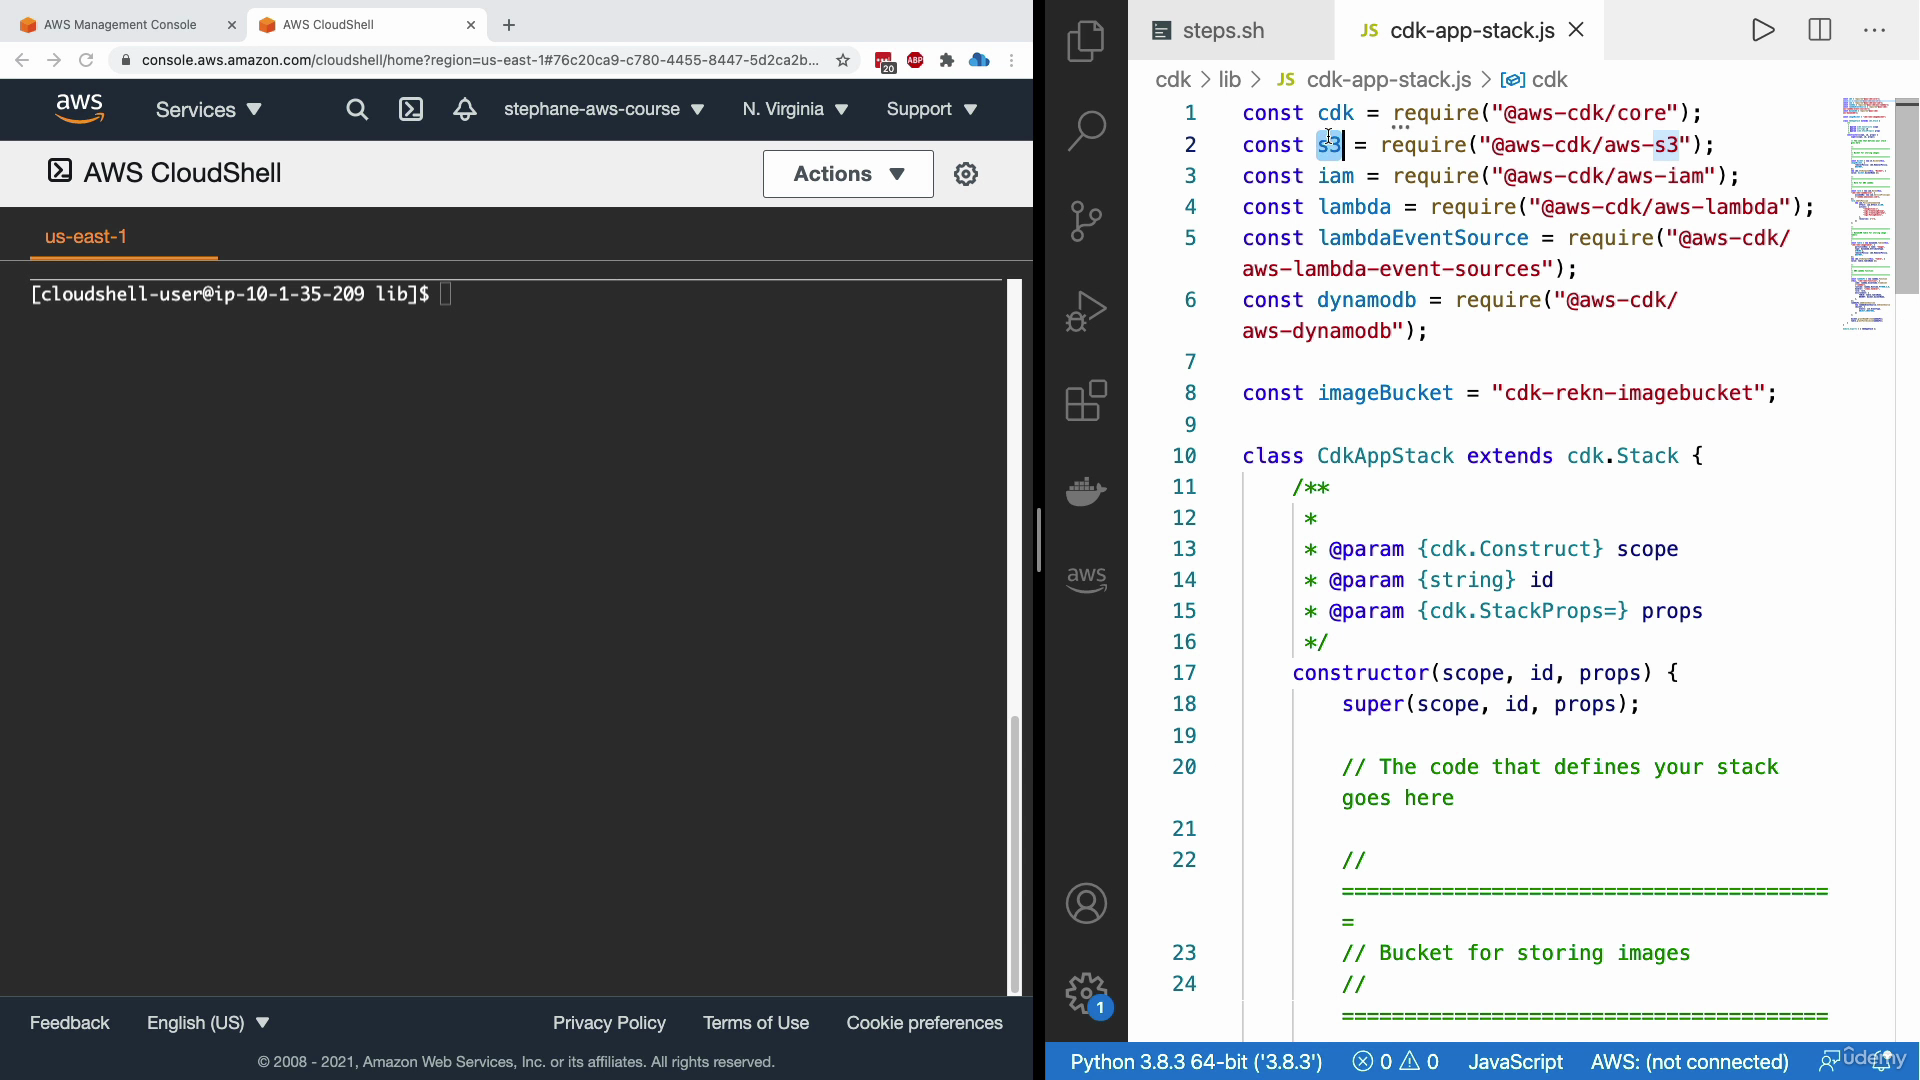This screenshot has height=1080, width=1920.
Task: Open Chrome three-dot menu
Action: pyautogui.click(x=1012, y=60)
